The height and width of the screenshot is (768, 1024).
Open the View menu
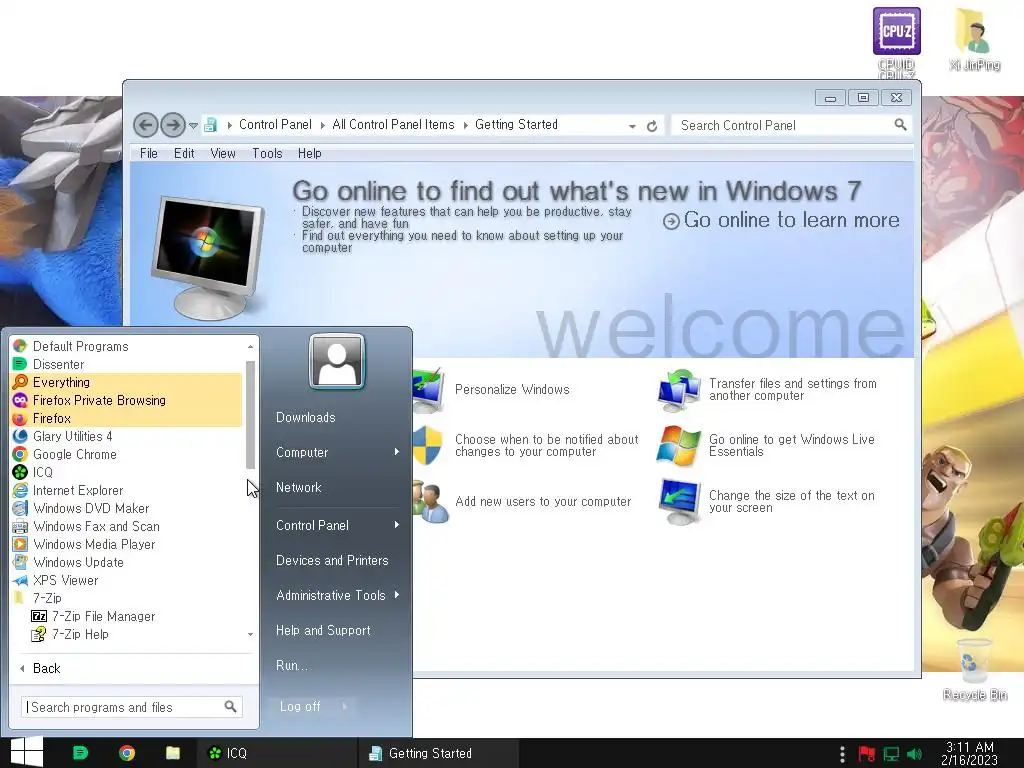223,153
